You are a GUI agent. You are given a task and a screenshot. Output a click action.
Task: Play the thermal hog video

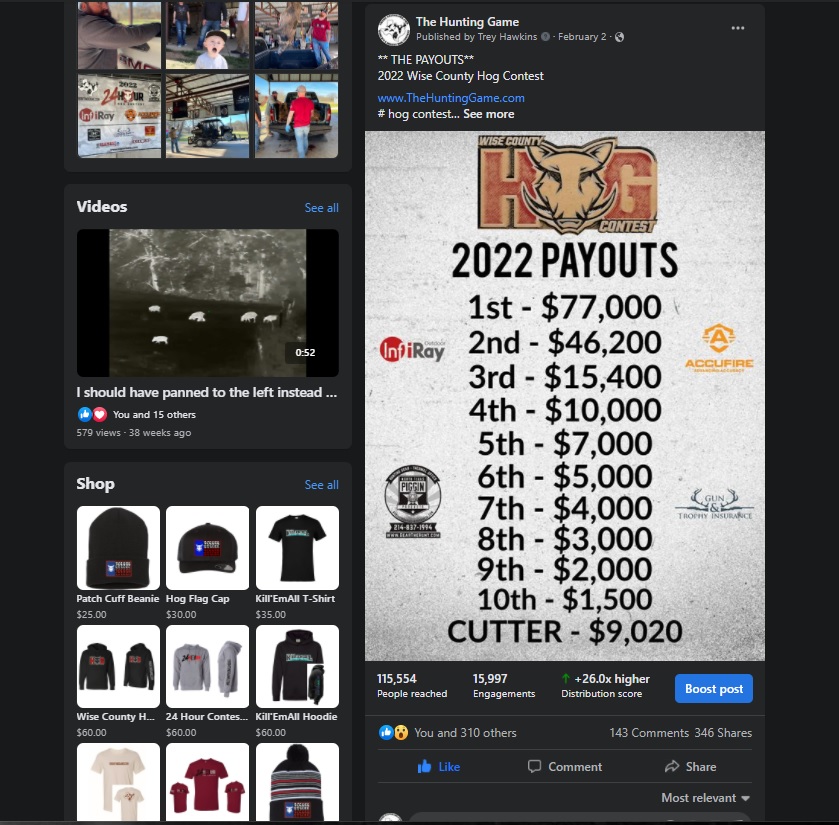pos(208,303)
